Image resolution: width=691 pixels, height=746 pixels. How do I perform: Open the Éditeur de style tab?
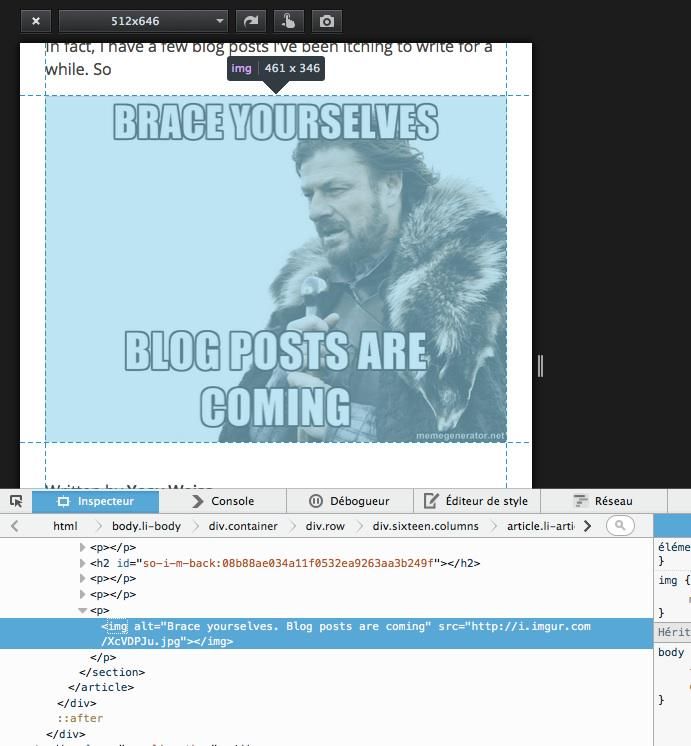click(476, 501)
